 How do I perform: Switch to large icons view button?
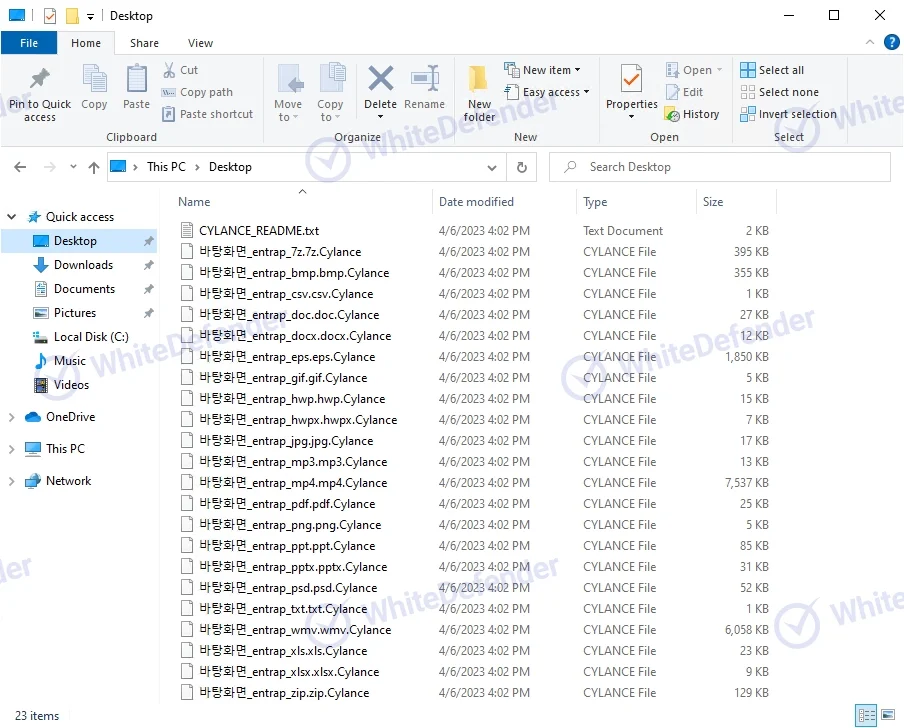click(887, 715)
